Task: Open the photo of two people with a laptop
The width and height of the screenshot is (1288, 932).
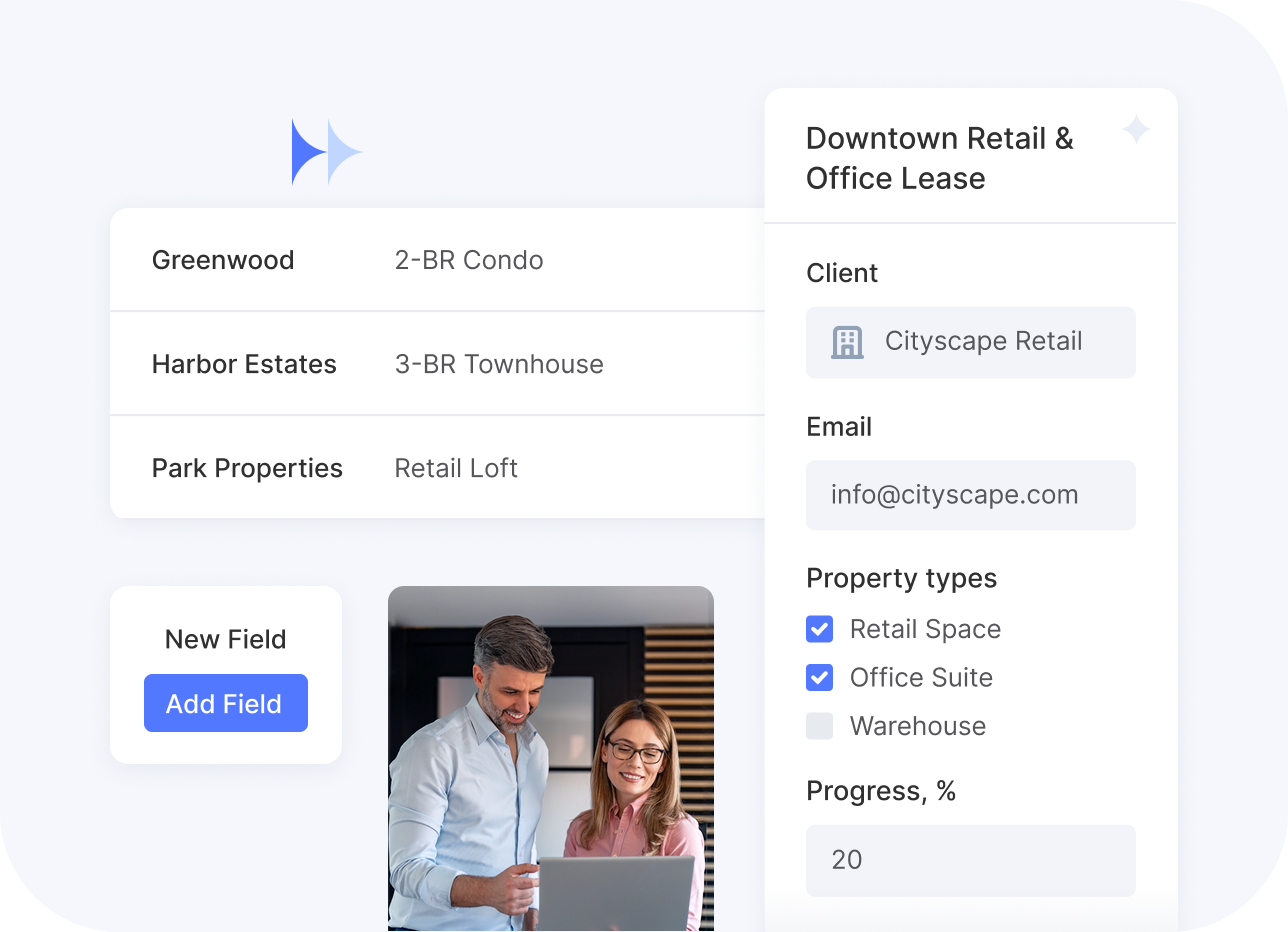Action: coord(550,758)
